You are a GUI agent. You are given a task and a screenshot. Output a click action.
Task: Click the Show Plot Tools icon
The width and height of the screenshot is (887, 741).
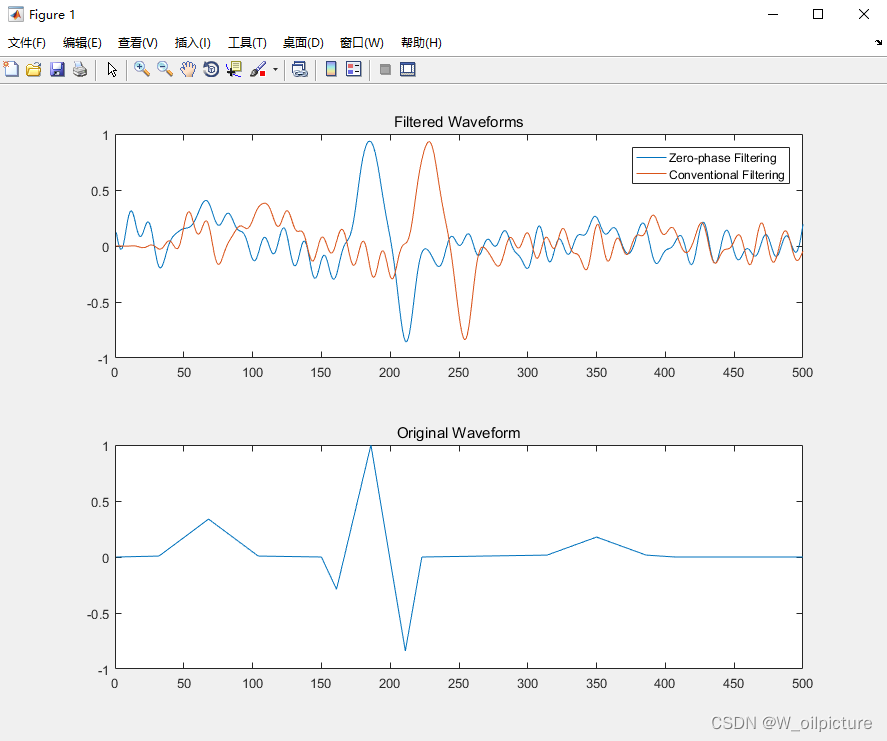(408, 70)
